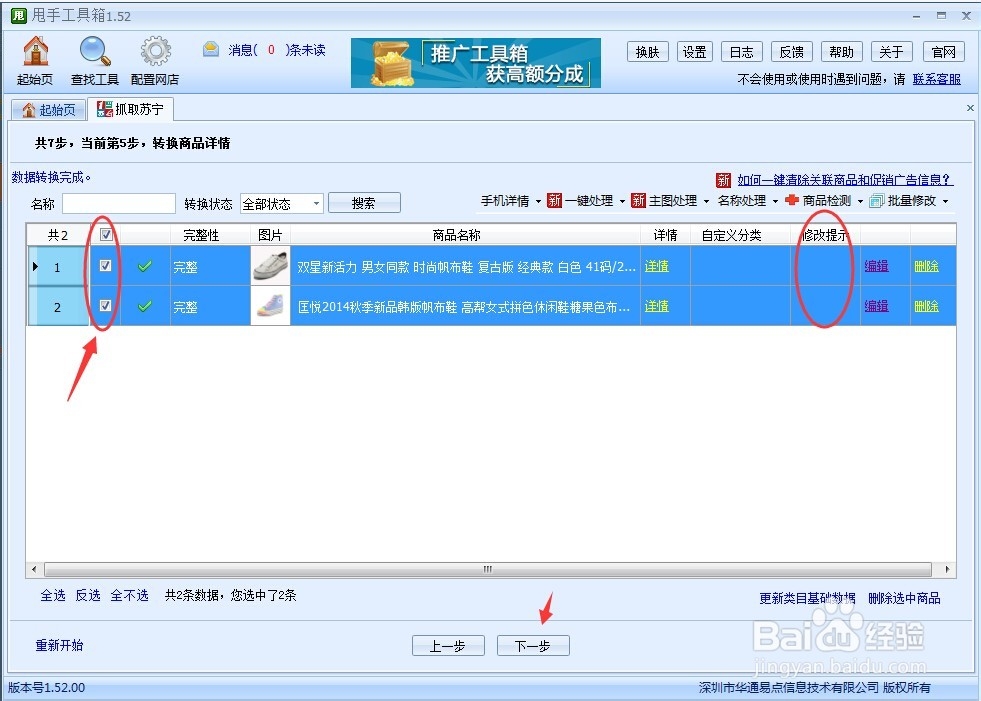Select product name starting 双星新活力
The image size is (981, 701).
point(466,267)
